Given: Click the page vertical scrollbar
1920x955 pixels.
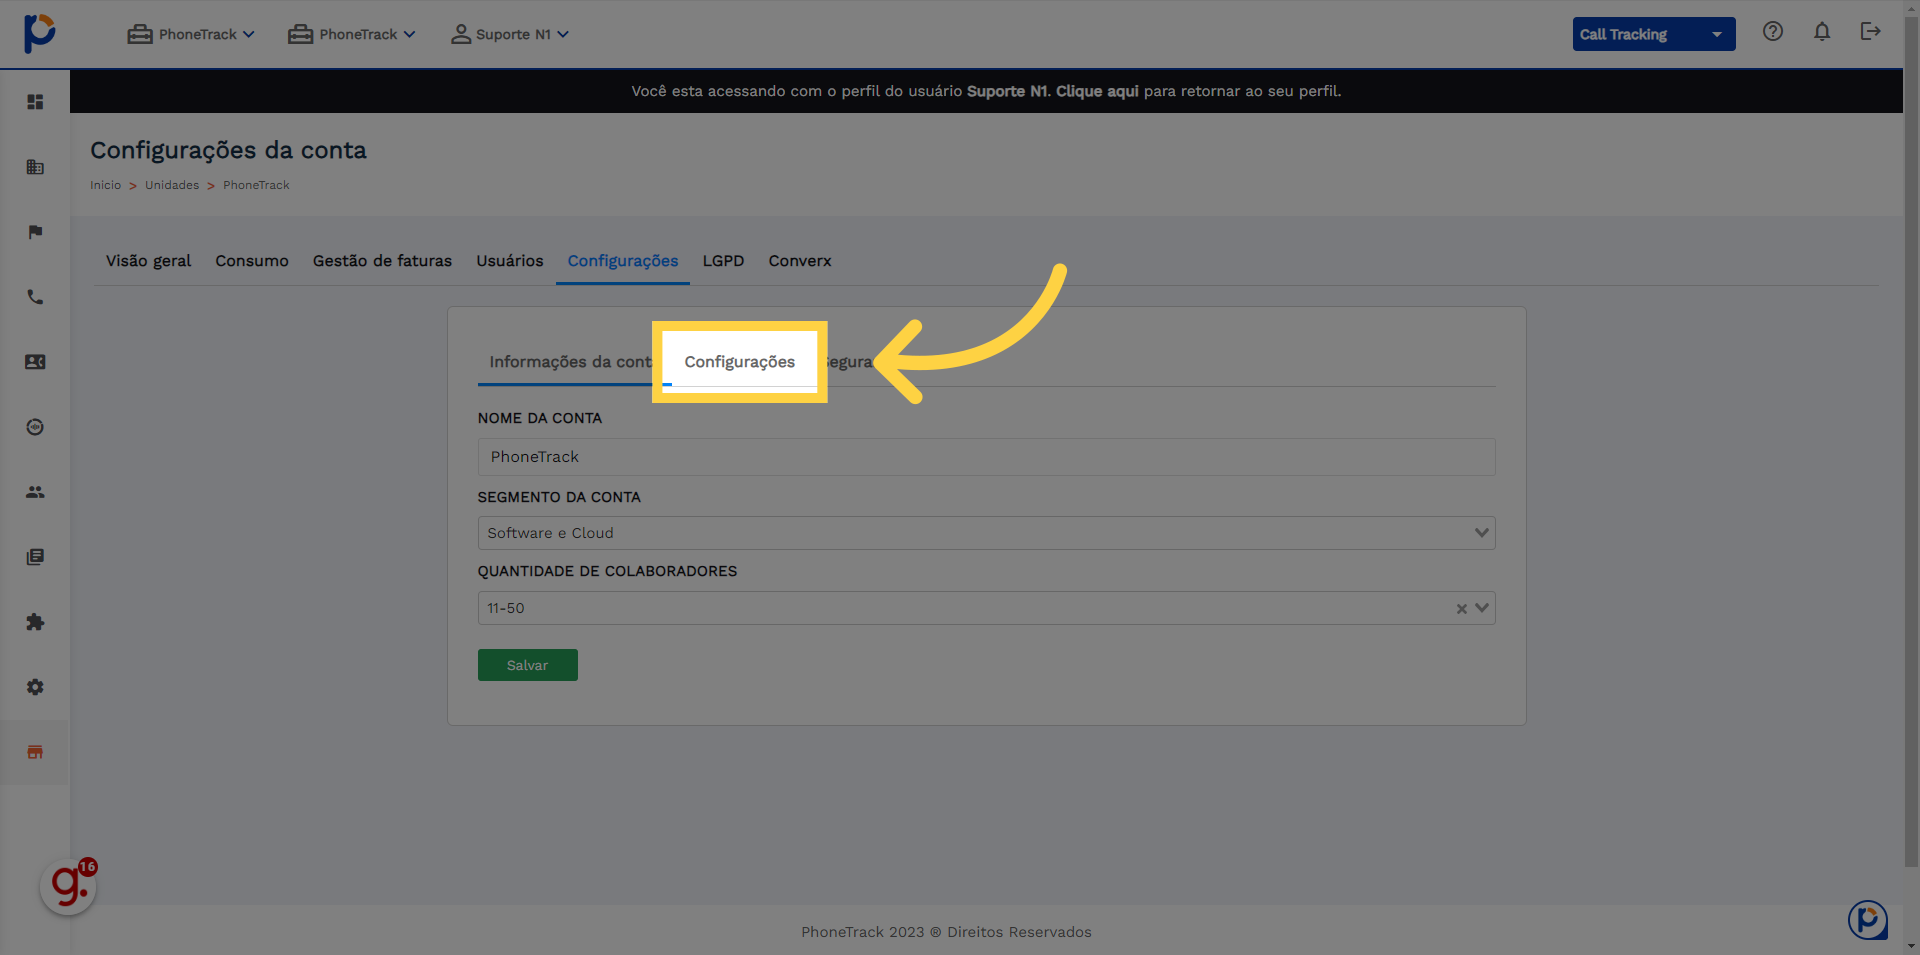Looking at the screenshot, I should (x=1911, y=440).
